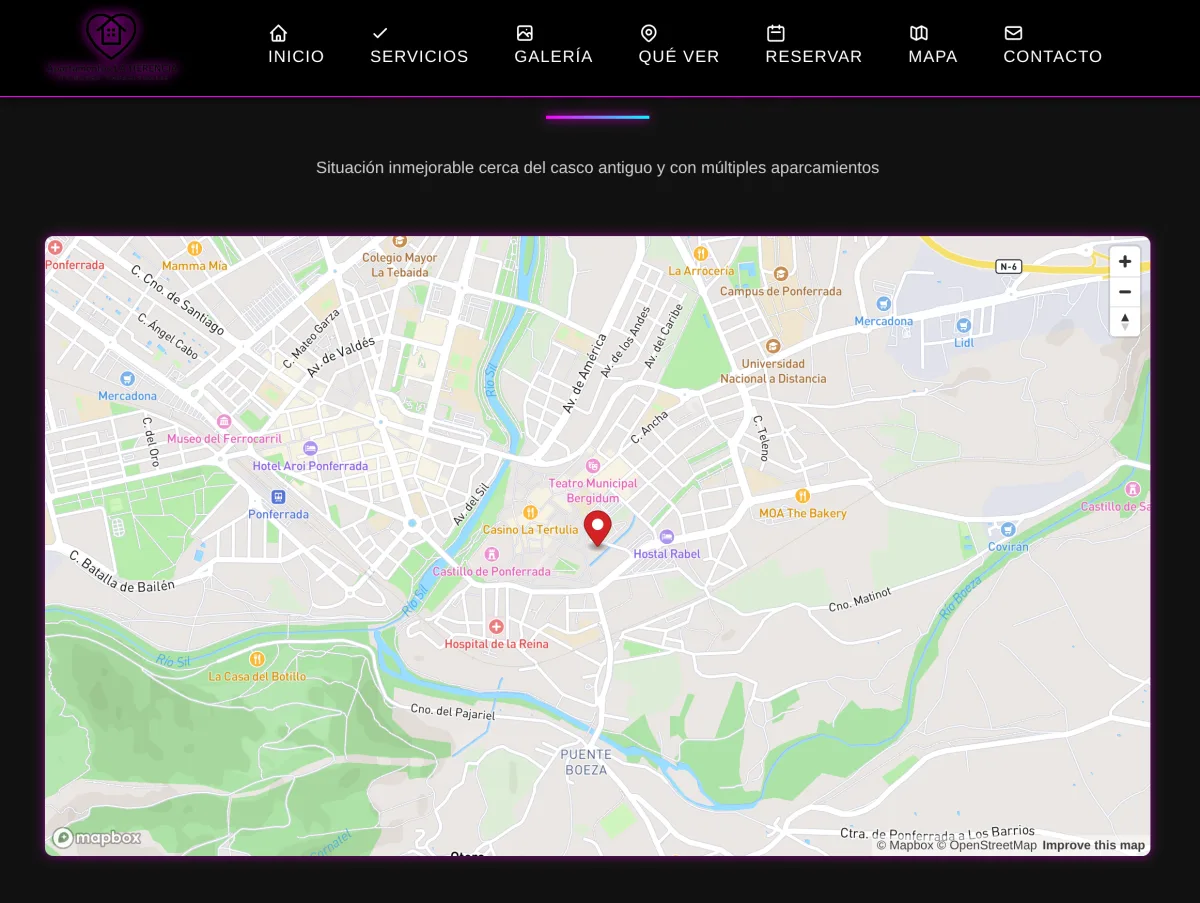Viewport: 1200px width, 903px height.
Task: Click the picture icon next to GALERÍA
Action: pos(524,32)
